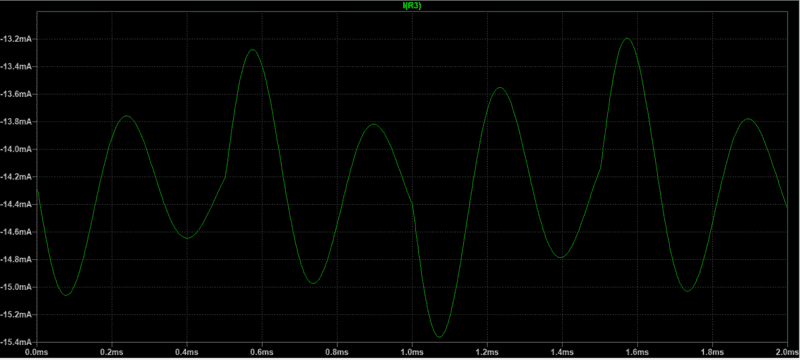Click the 0.2ms time axis label
The height and width of the screenshot is (360, 800).
point(112,353)
